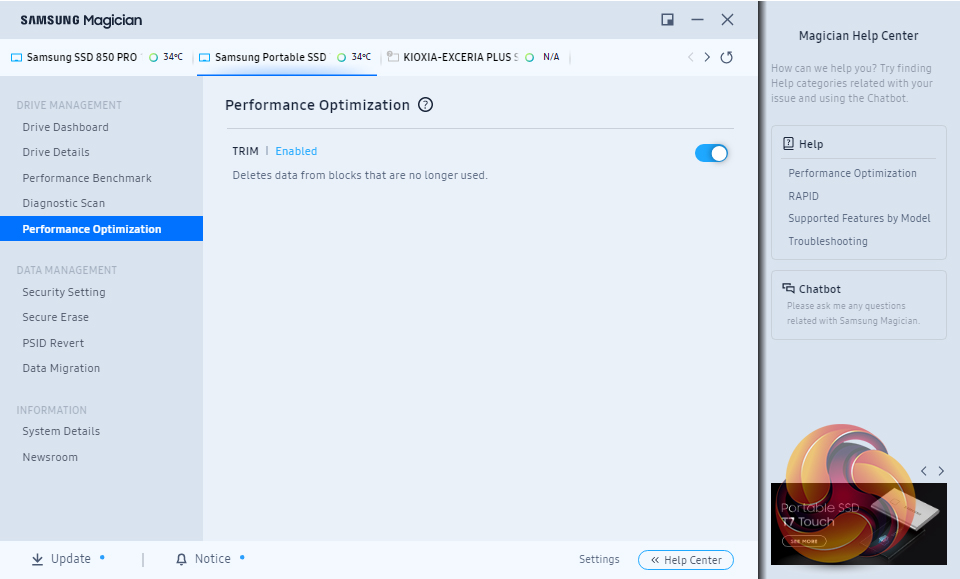Minimize the Samsung Magician window
Viewport: 960px width, 579px height.
click(697, 20)
